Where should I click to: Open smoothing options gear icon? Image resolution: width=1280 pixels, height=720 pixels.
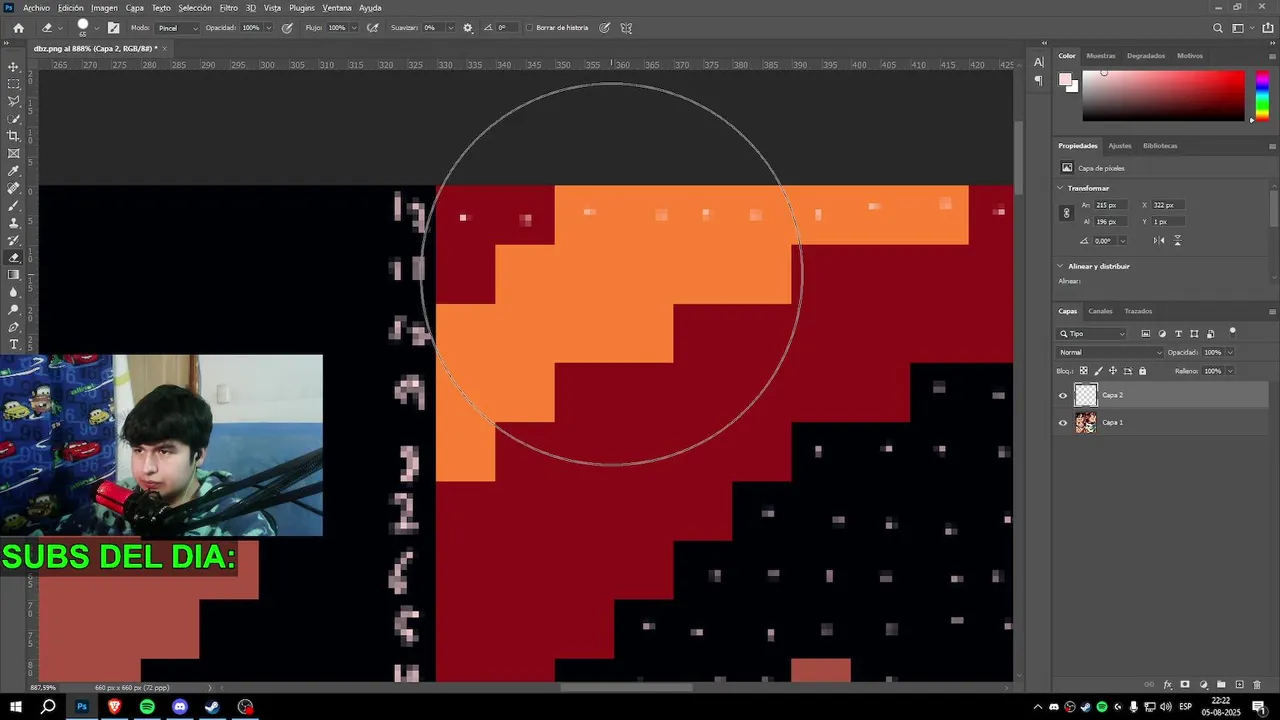coord(468,28)
